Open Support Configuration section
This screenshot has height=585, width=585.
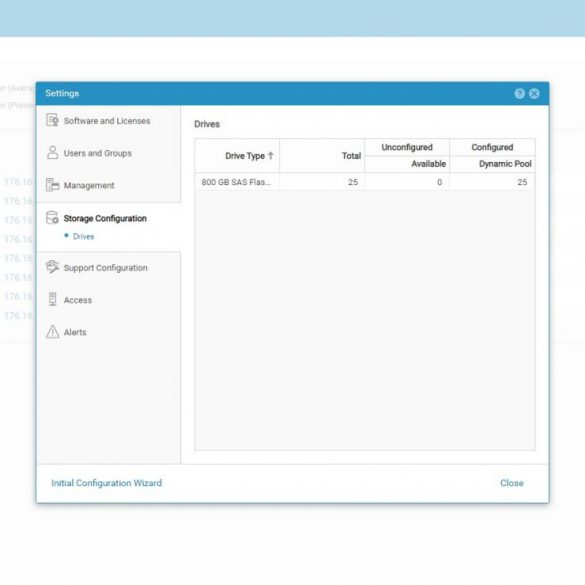pos(106,268)
